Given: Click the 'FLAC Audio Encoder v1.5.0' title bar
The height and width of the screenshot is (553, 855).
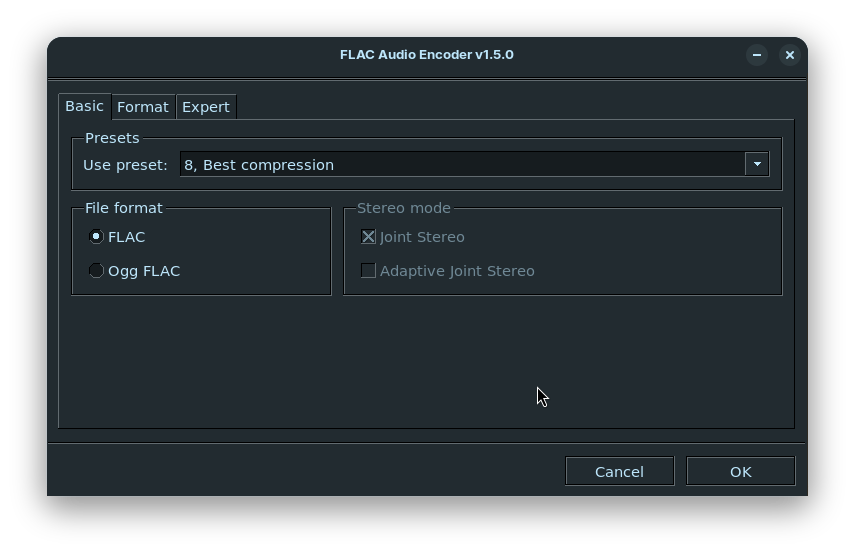Looking at the screenshot, I should [427, 55].
